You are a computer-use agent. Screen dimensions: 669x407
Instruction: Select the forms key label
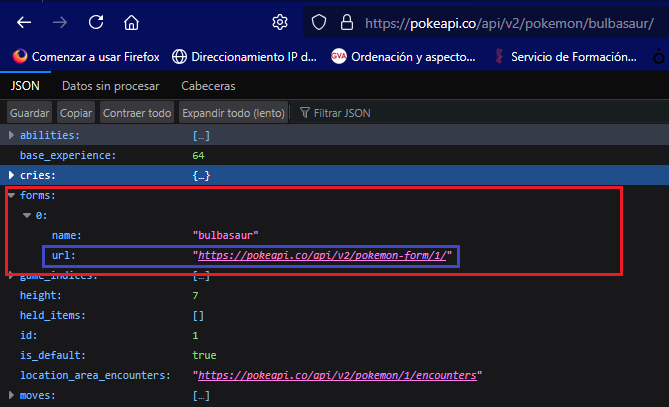pyautogui.click(x=38, y=195)
